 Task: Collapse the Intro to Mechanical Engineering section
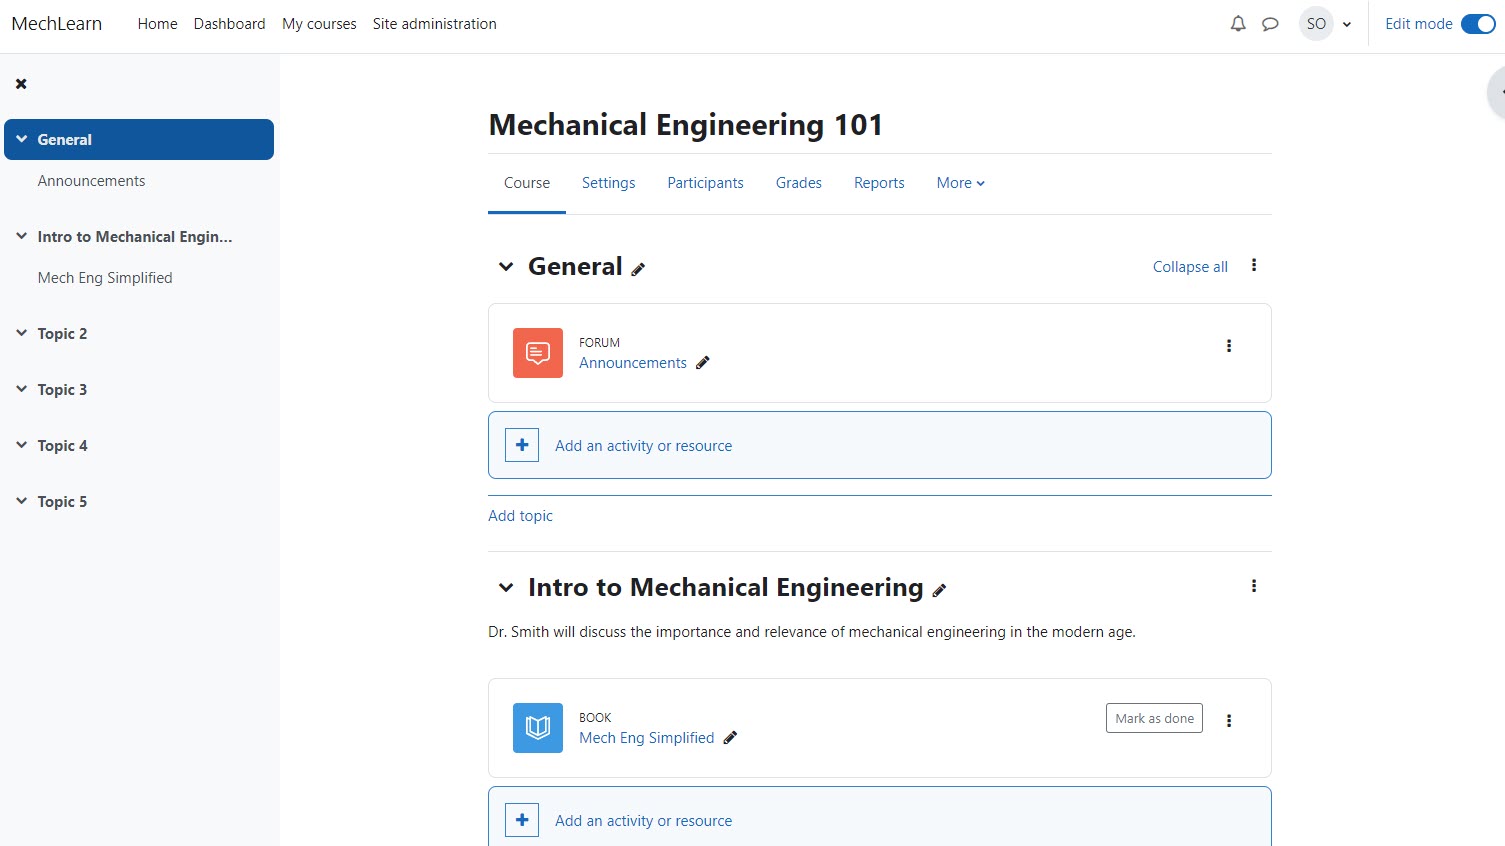coord(506,588)
